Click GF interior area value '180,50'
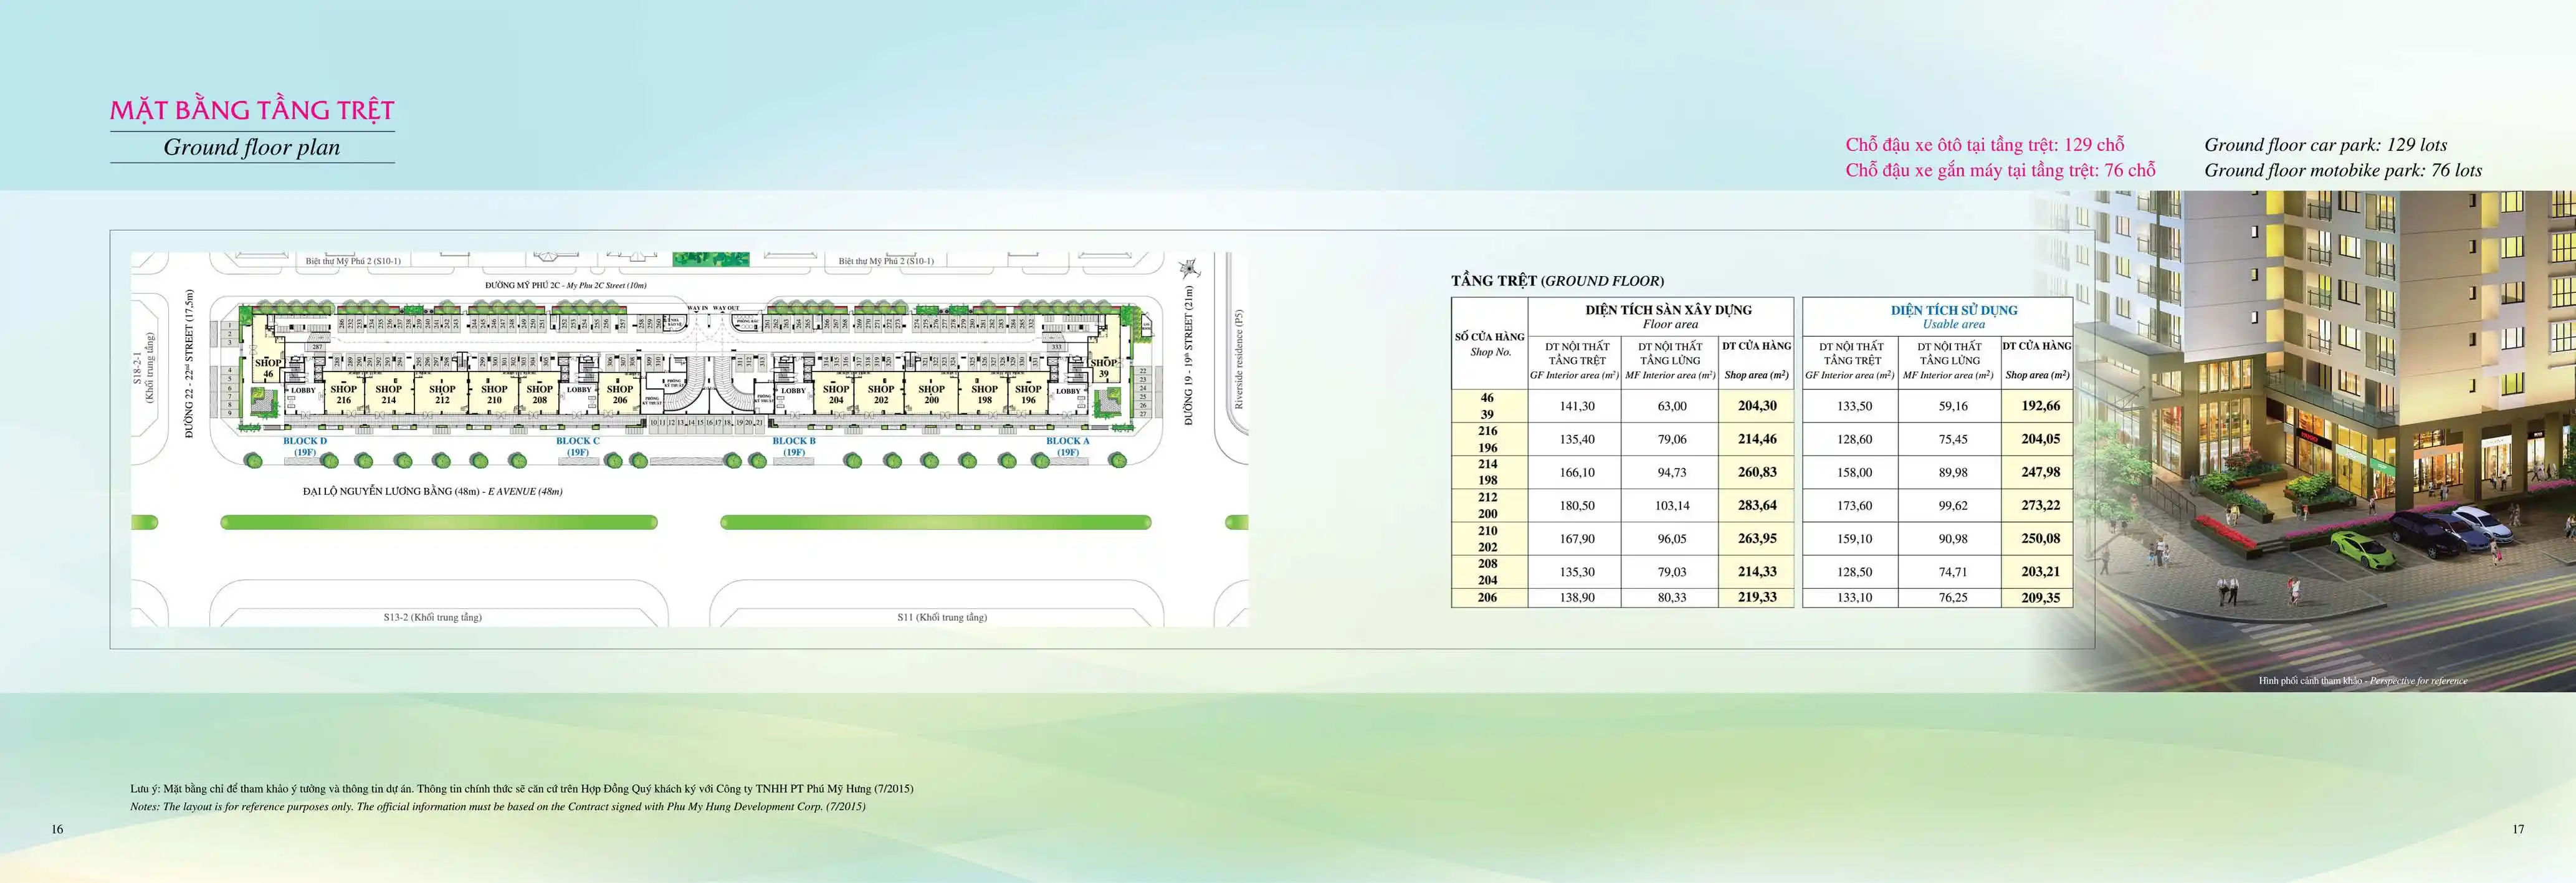The image size is (2576, 883). (x=1577, y=506)
